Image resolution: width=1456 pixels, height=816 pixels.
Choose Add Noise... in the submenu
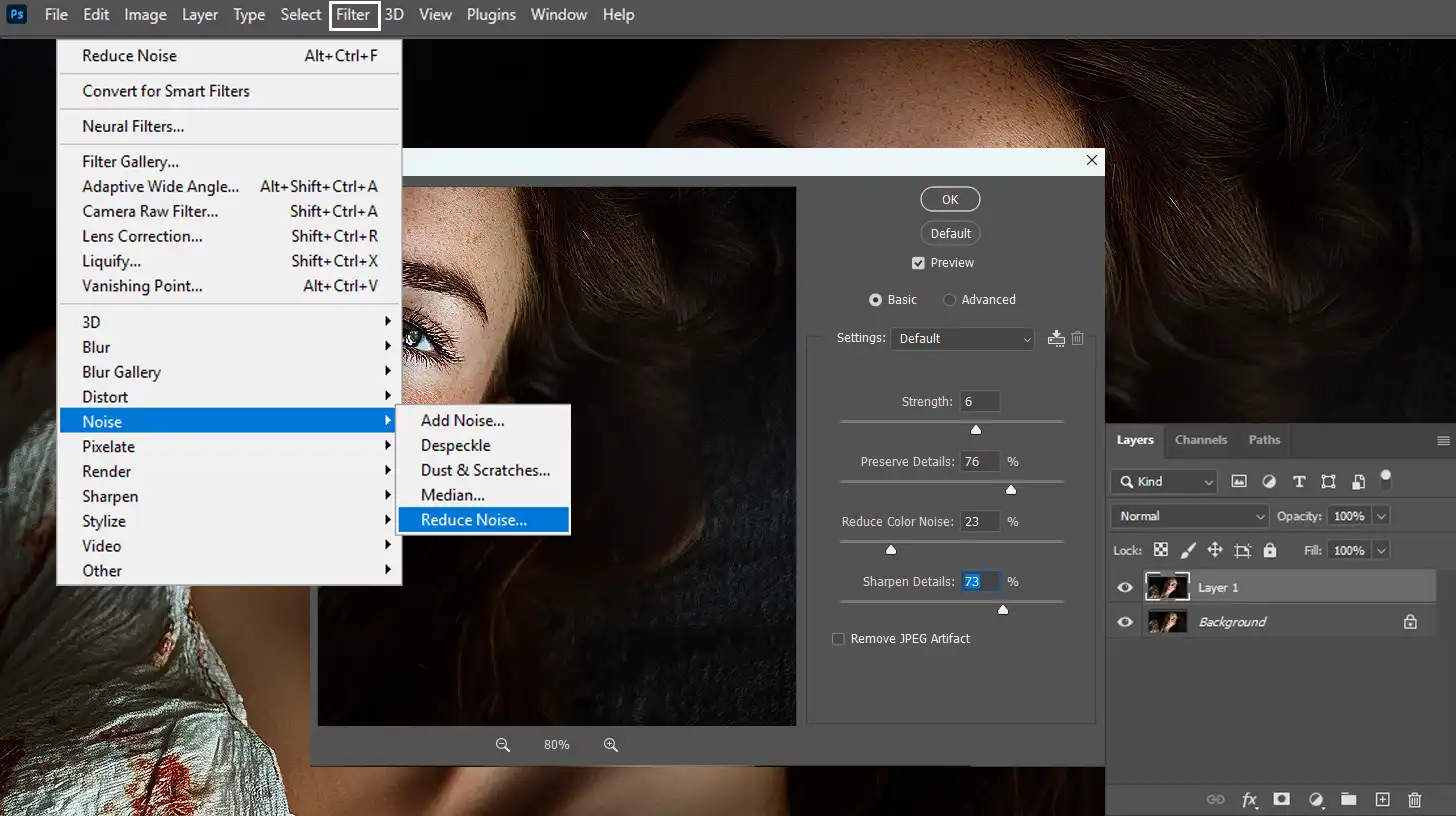(484, 420)
